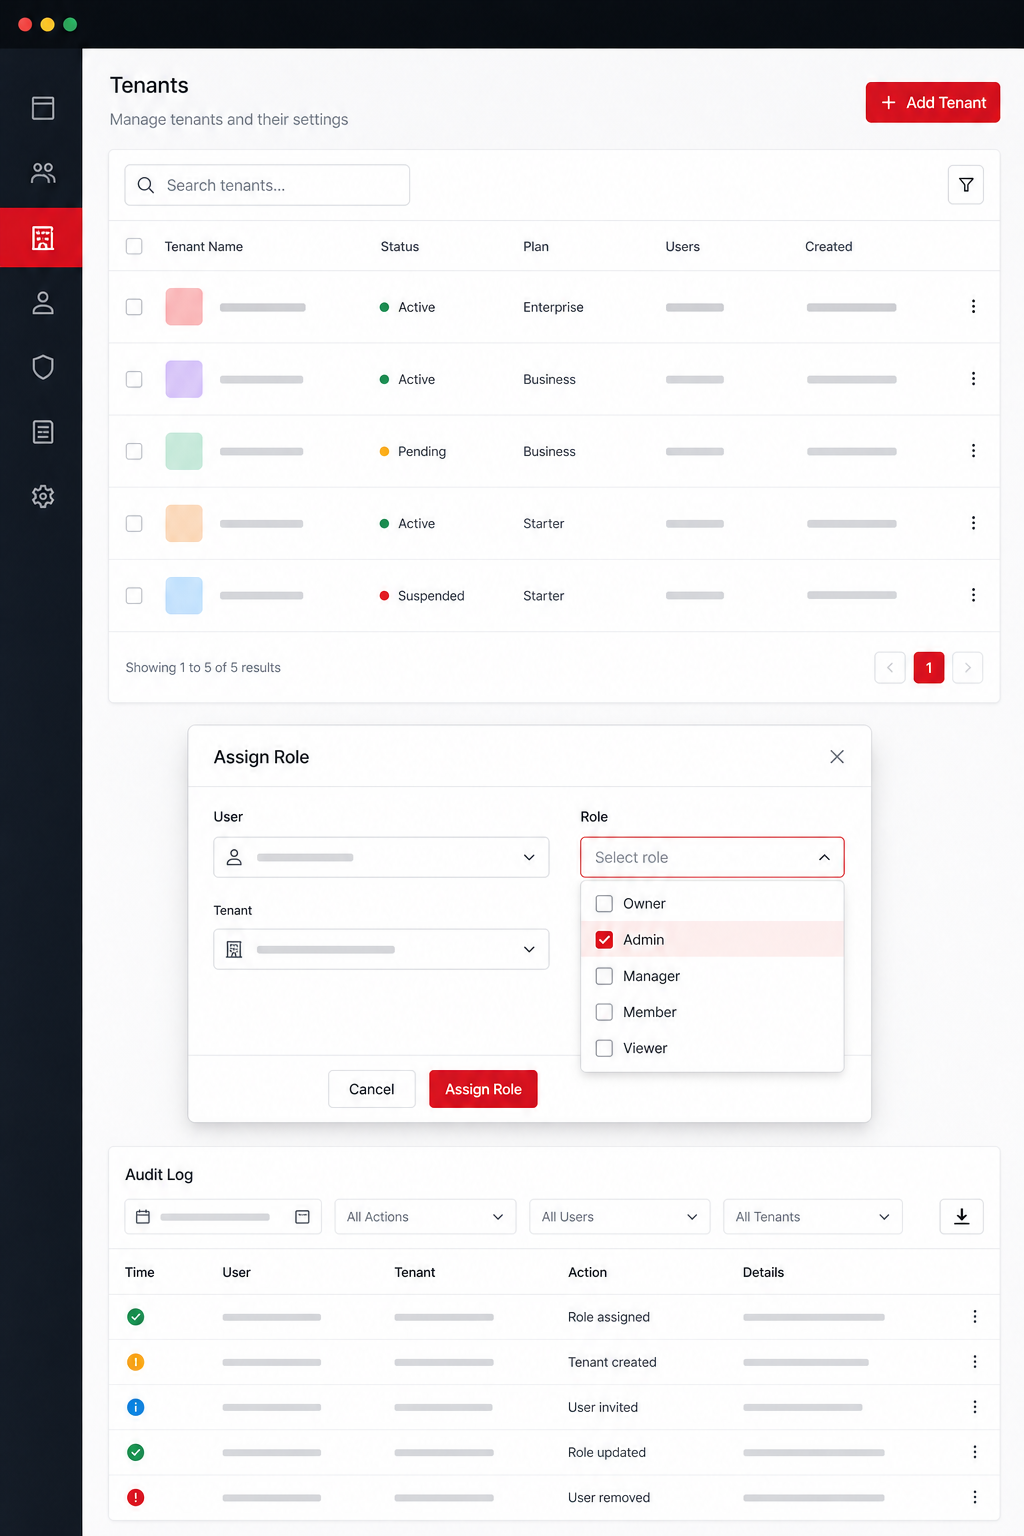Viewport: 1024px width, 1536px height.
Task: Click red alert icon of User removed entry
Action: 136,1497
